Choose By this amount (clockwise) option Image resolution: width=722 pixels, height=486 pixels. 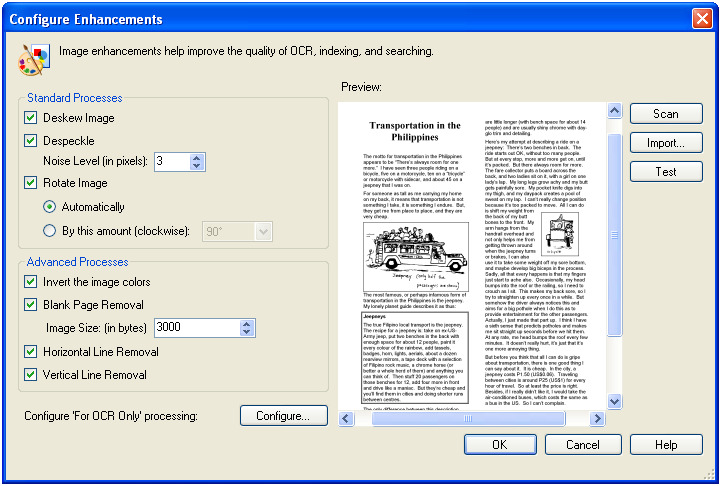point(49,230)
